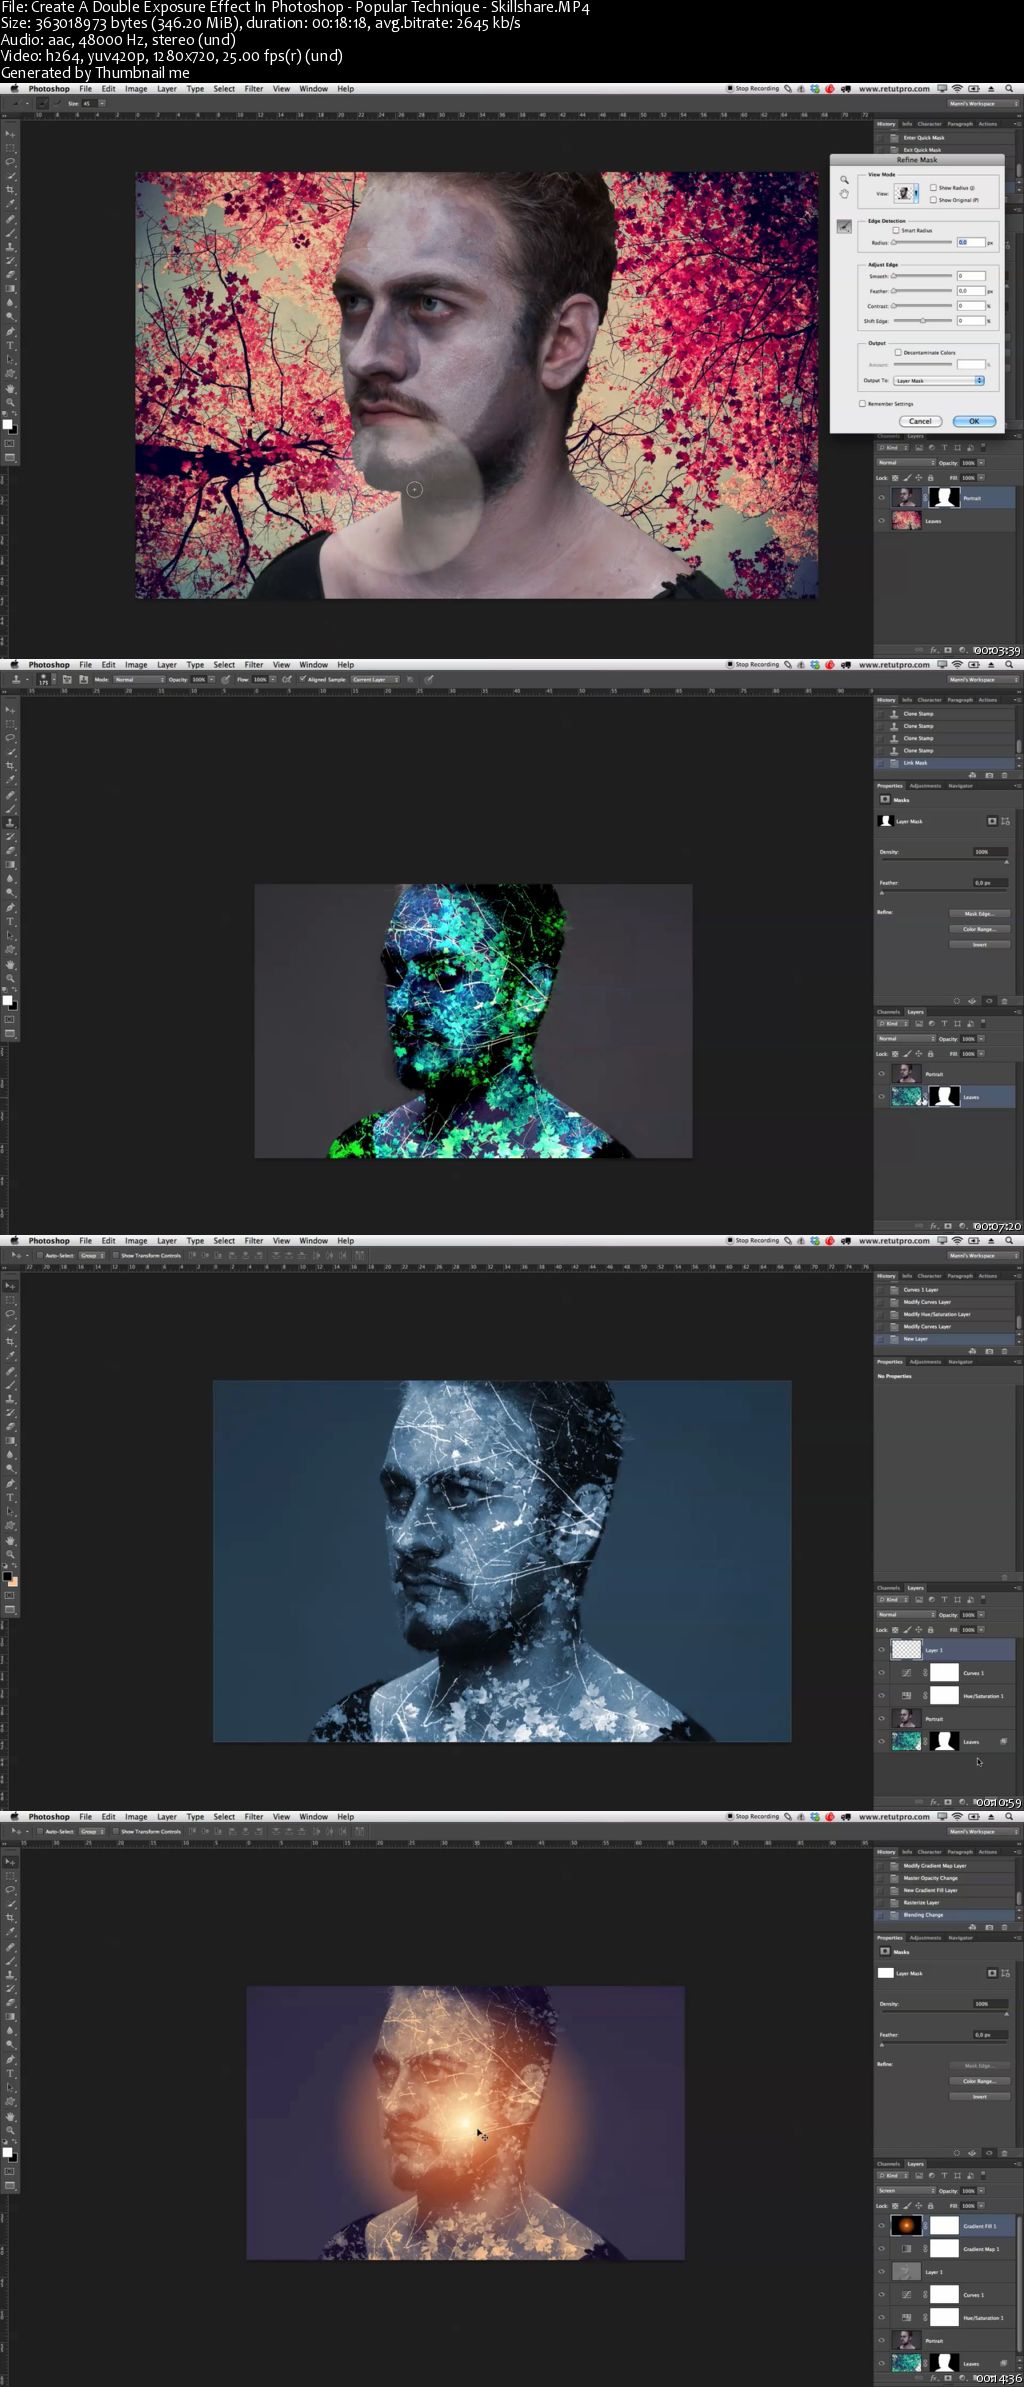Click the lock position icon in 00:07:20 Layers panel
This screenshot has width=1024, height=2387.
pyautogui.click(x=920, y=1053)
